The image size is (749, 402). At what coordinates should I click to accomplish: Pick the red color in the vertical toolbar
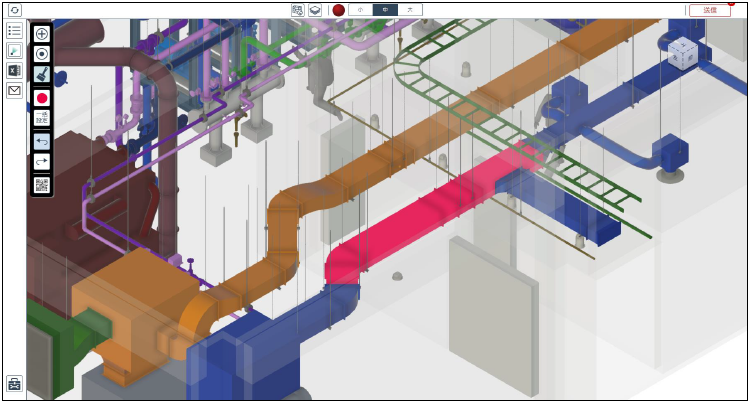coord(42,98)
